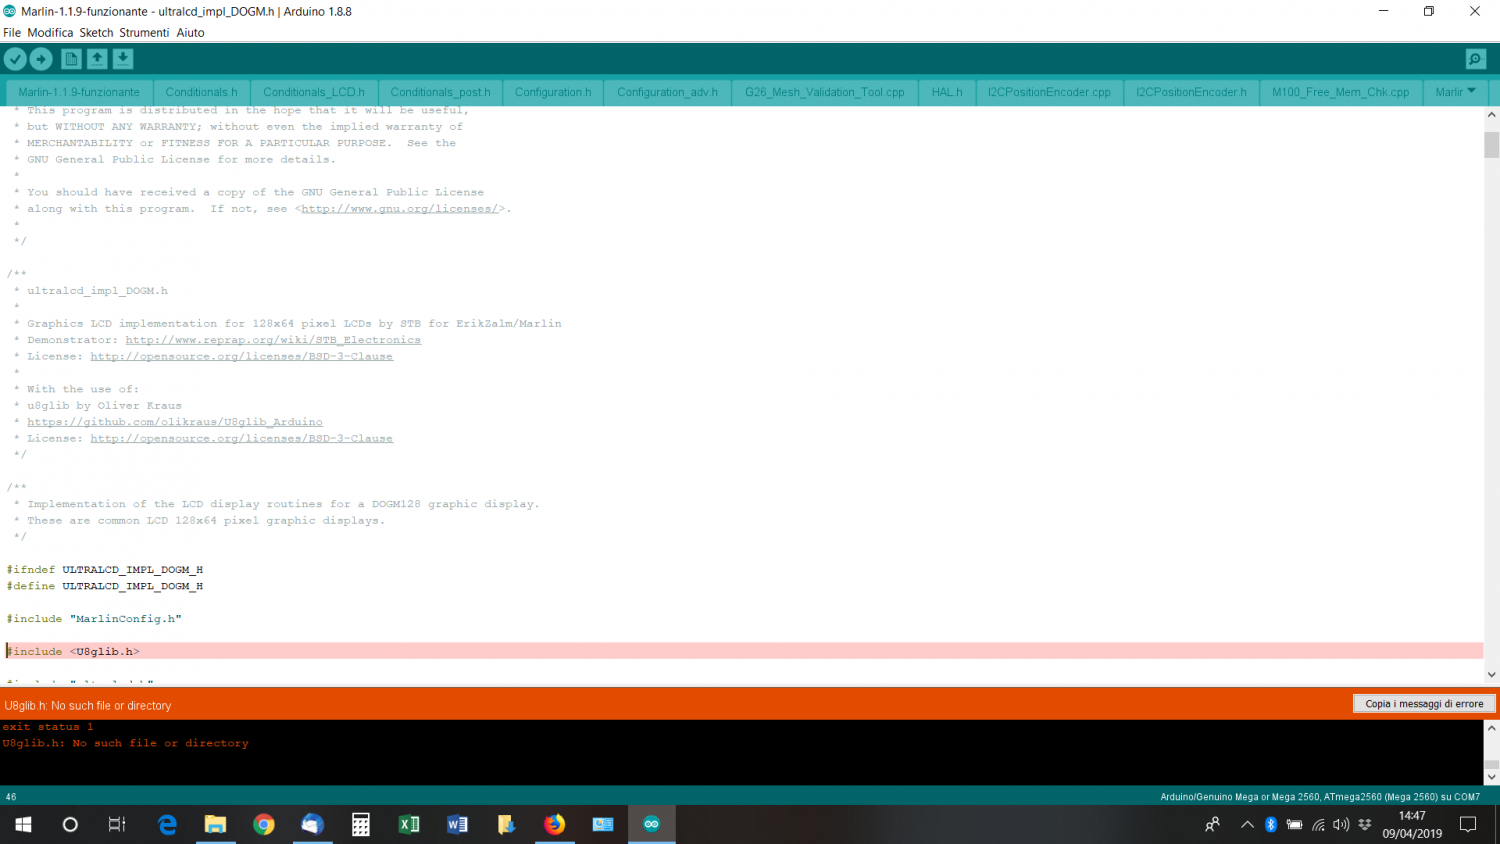Click the Bluetooth tray icon
Screen dimensions: 1500x844
1271,824
